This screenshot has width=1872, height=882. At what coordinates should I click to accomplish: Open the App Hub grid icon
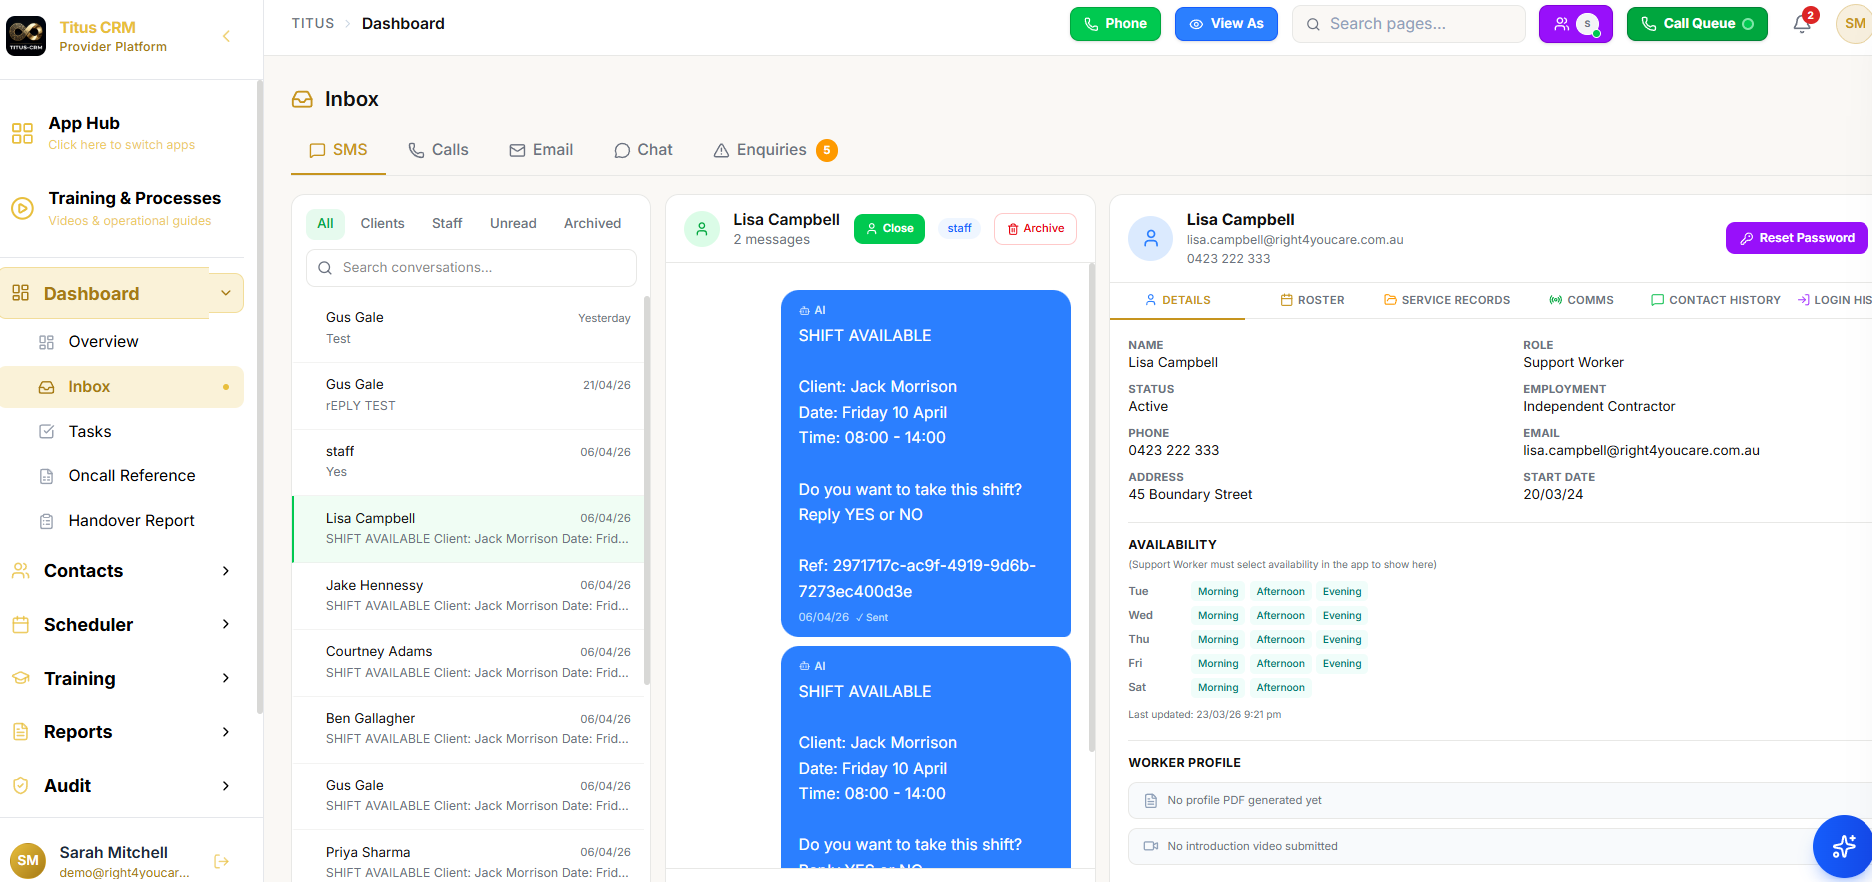click(22, 133)
